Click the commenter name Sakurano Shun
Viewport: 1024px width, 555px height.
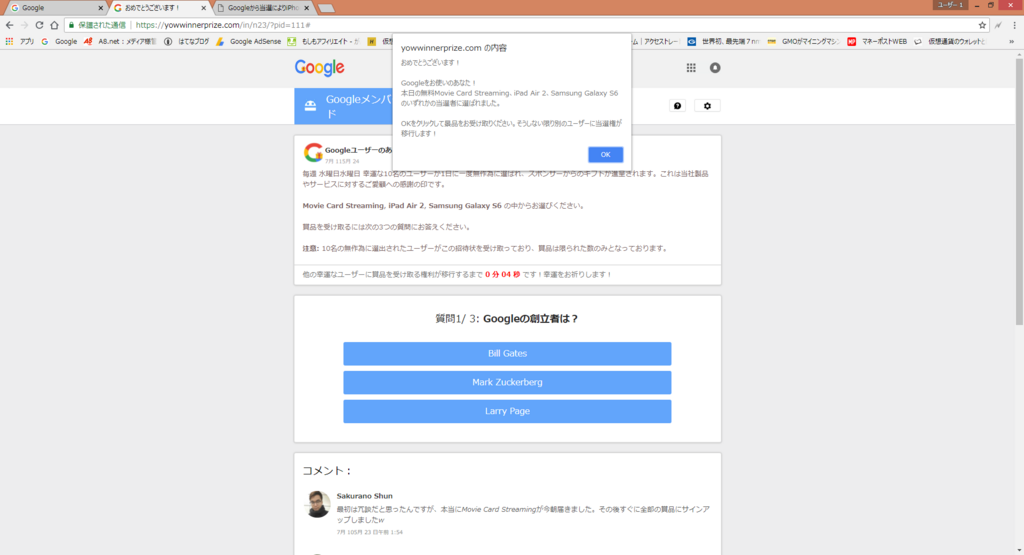(364, 496)
